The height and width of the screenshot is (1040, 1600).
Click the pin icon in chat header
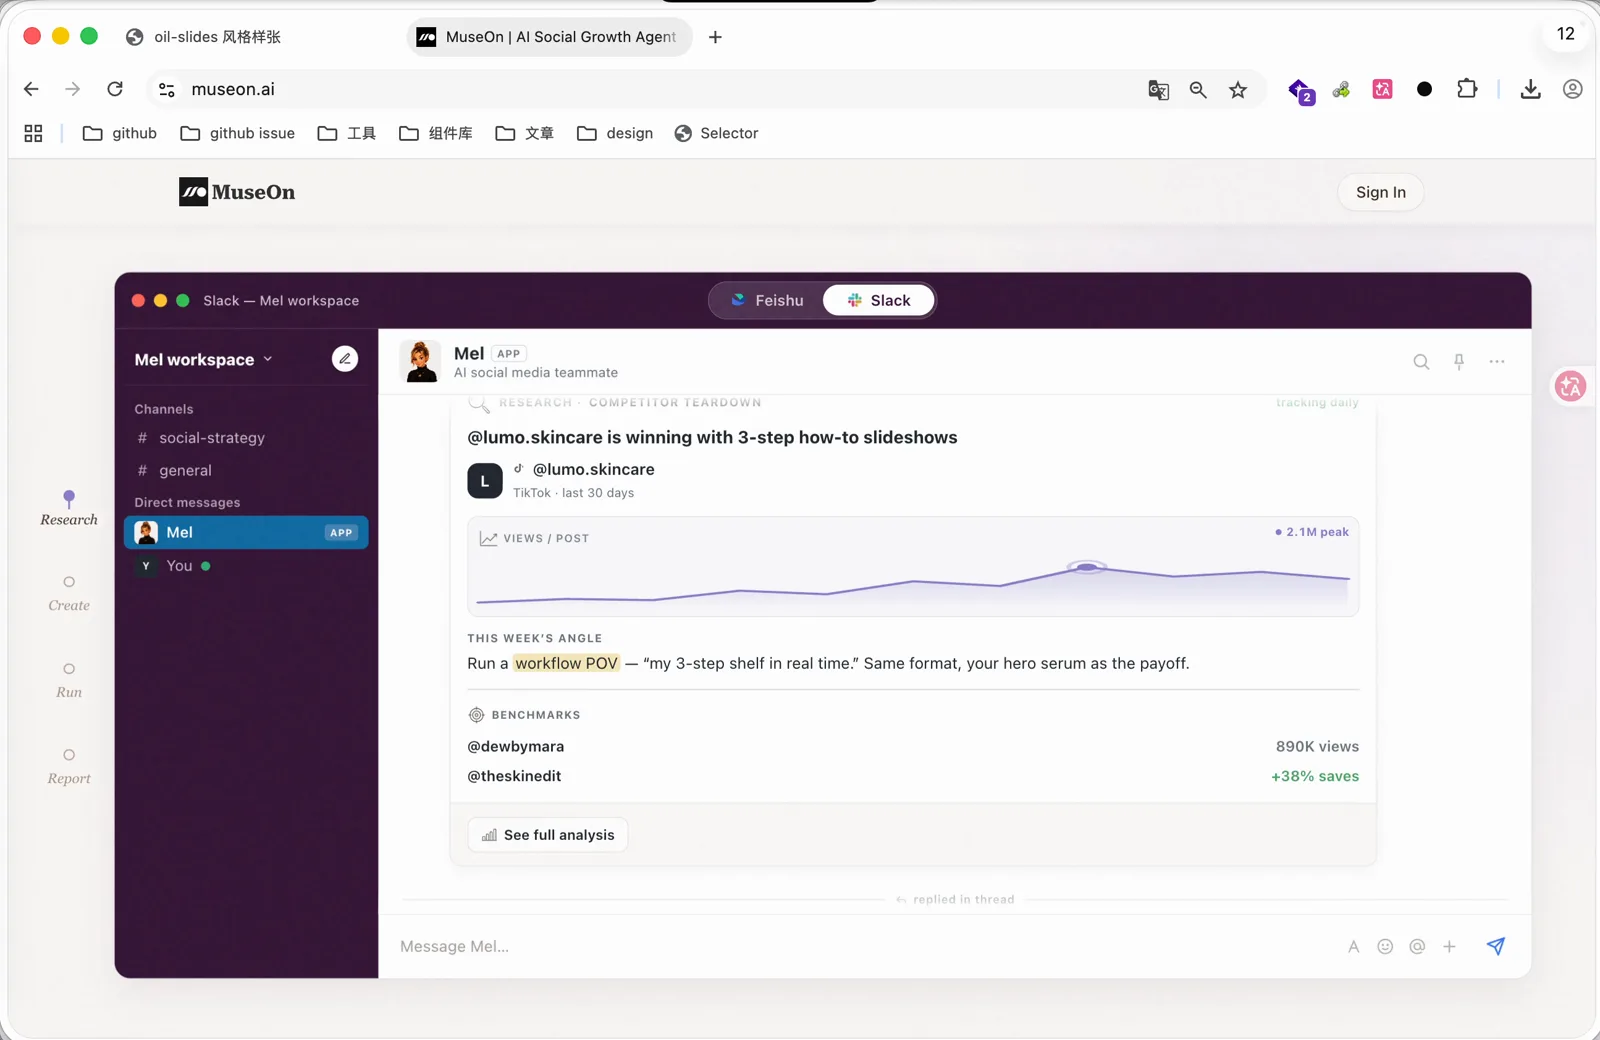(x=1459, y=362)
